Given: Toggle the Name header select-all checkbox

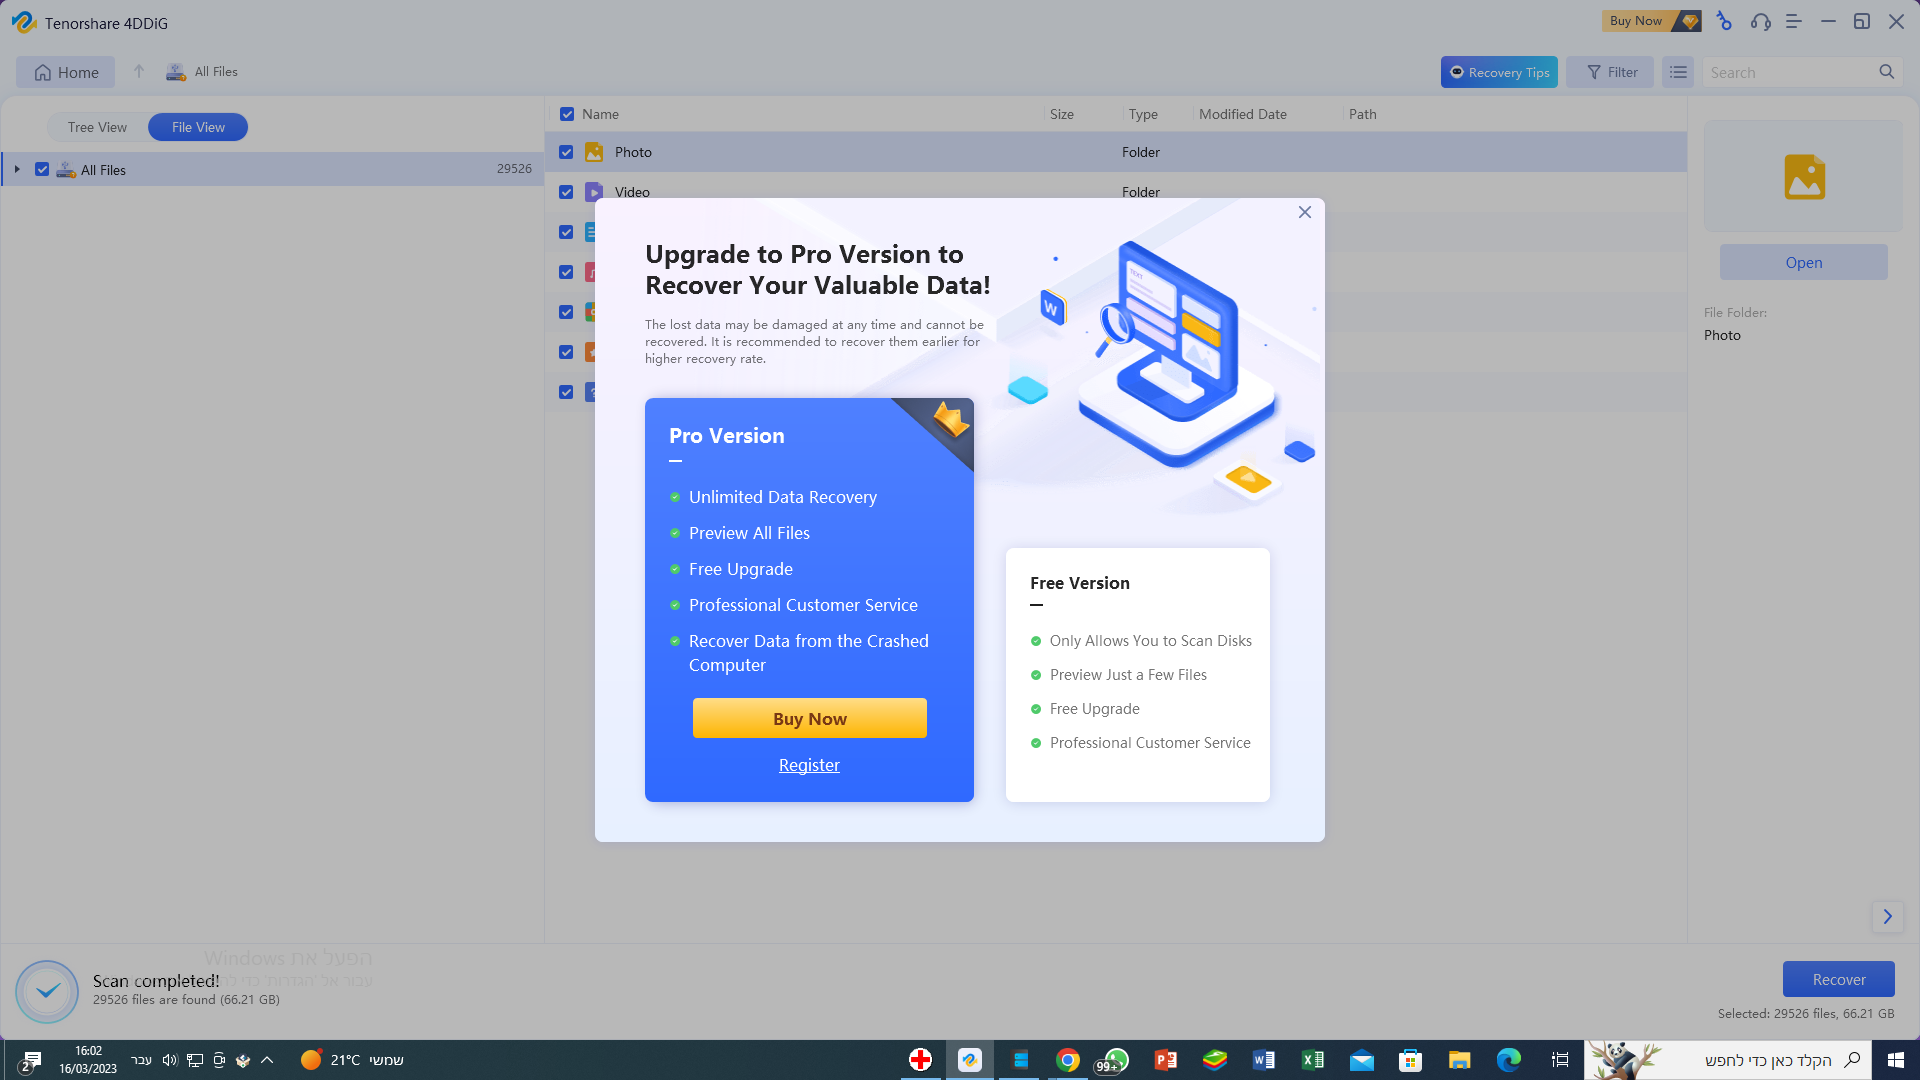Looking at the screenshot, I should pos(567,114).
